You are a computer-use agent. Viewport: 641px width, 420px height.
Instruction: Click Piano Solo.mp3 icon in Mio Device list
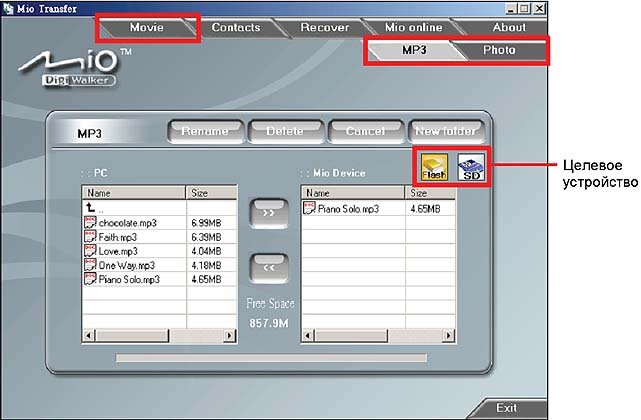pos(309,208)
